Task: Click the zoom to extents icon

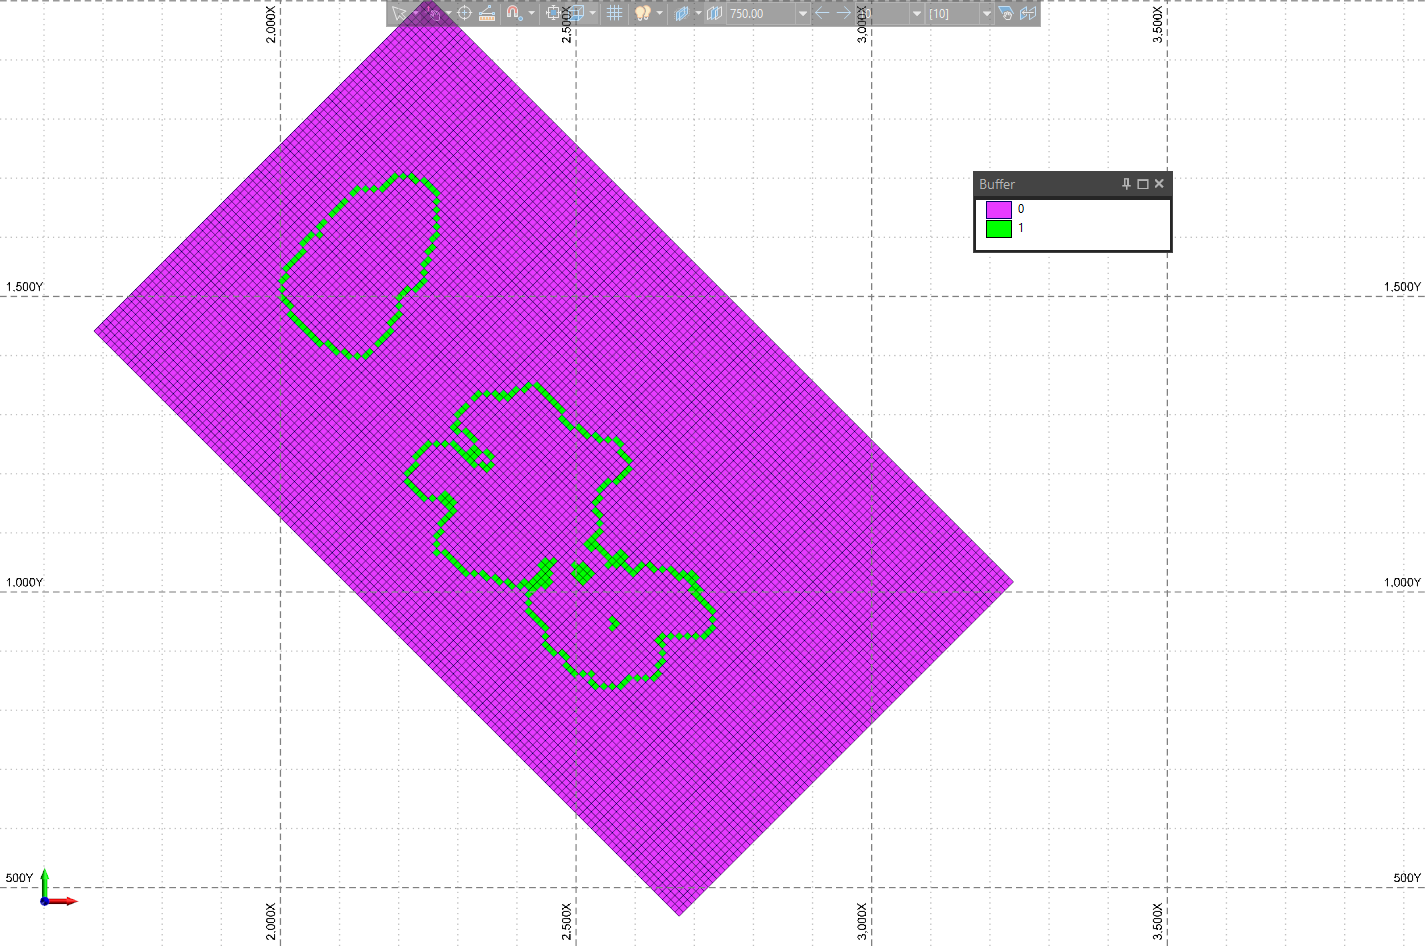Action: pyautogui.click(x=553, y=13)
